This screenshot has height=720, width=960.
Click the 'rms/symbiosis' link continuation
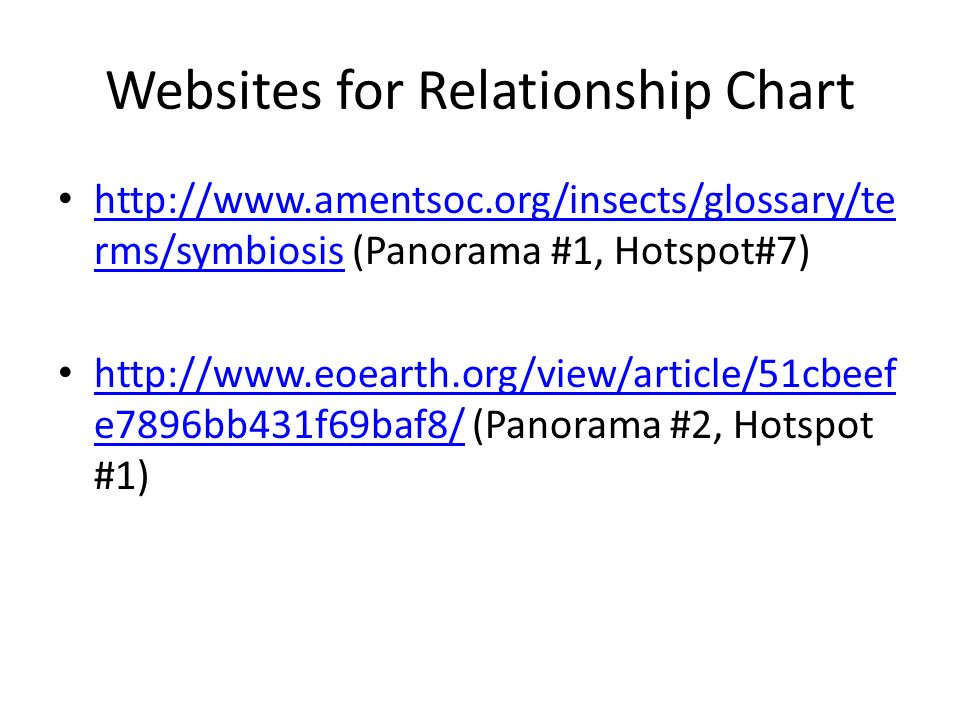point(219,252)
